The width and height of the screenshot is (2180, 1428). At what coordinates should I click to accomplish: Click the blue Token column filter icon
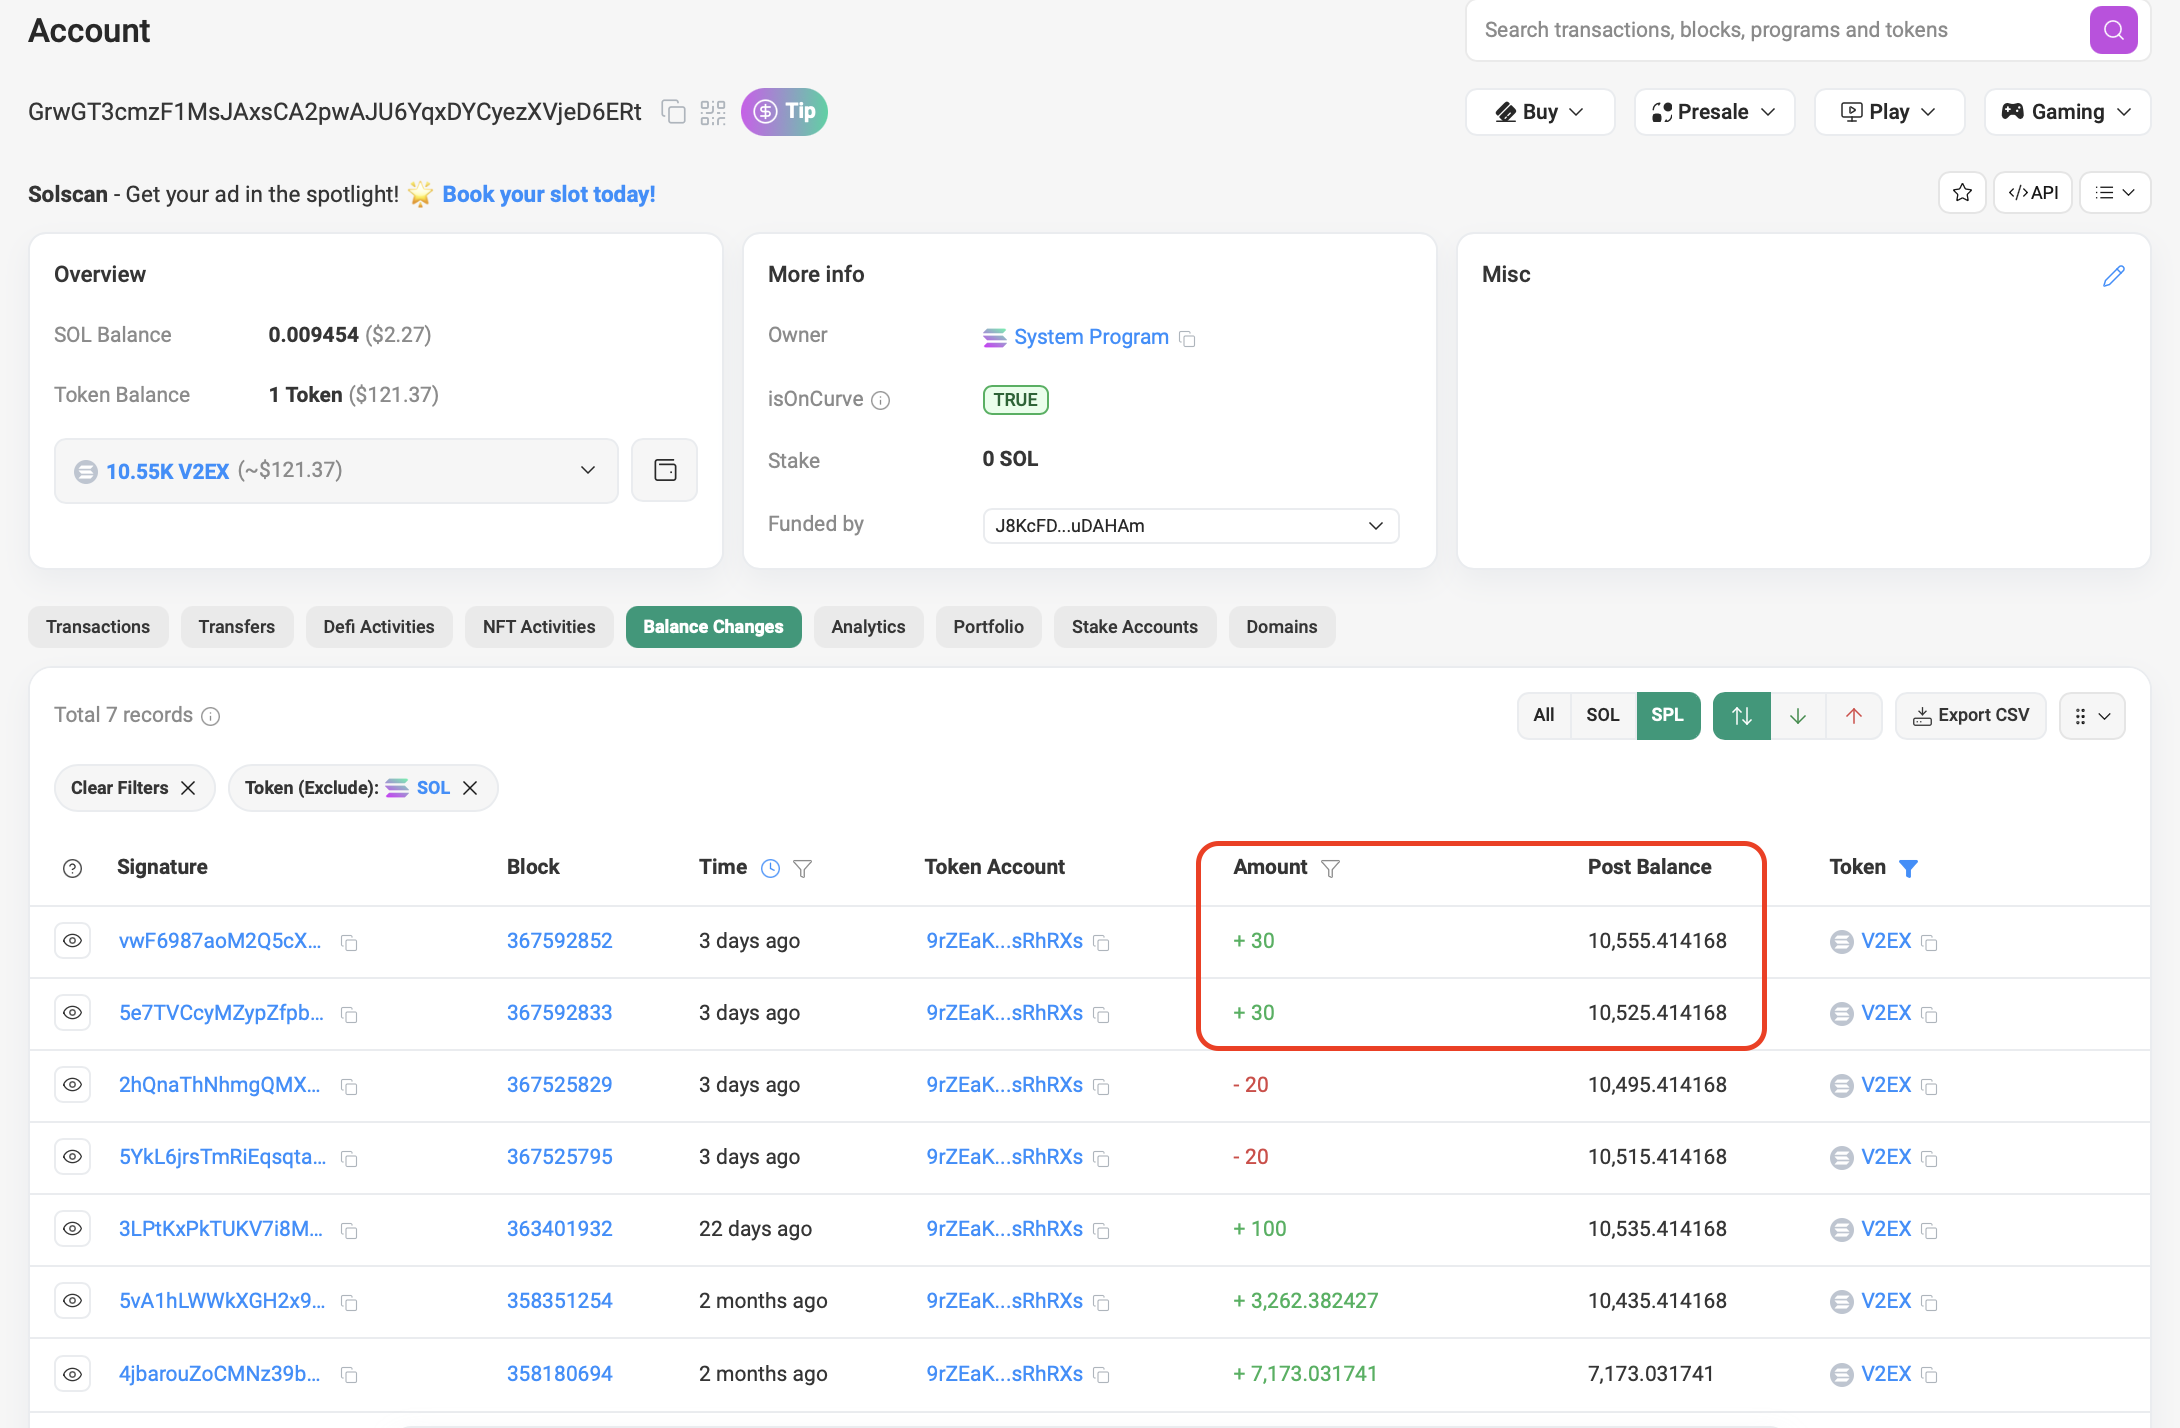(x=1908, y=868)
